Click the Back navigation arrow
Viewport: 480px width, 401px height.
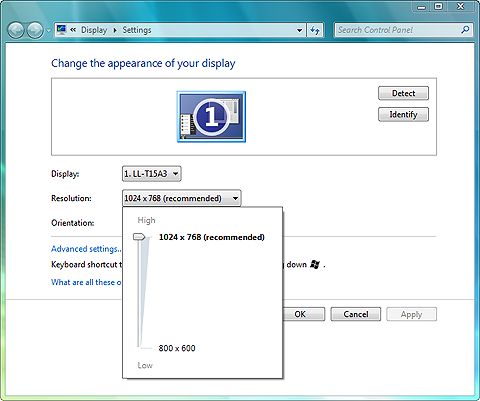pos(16,30)
